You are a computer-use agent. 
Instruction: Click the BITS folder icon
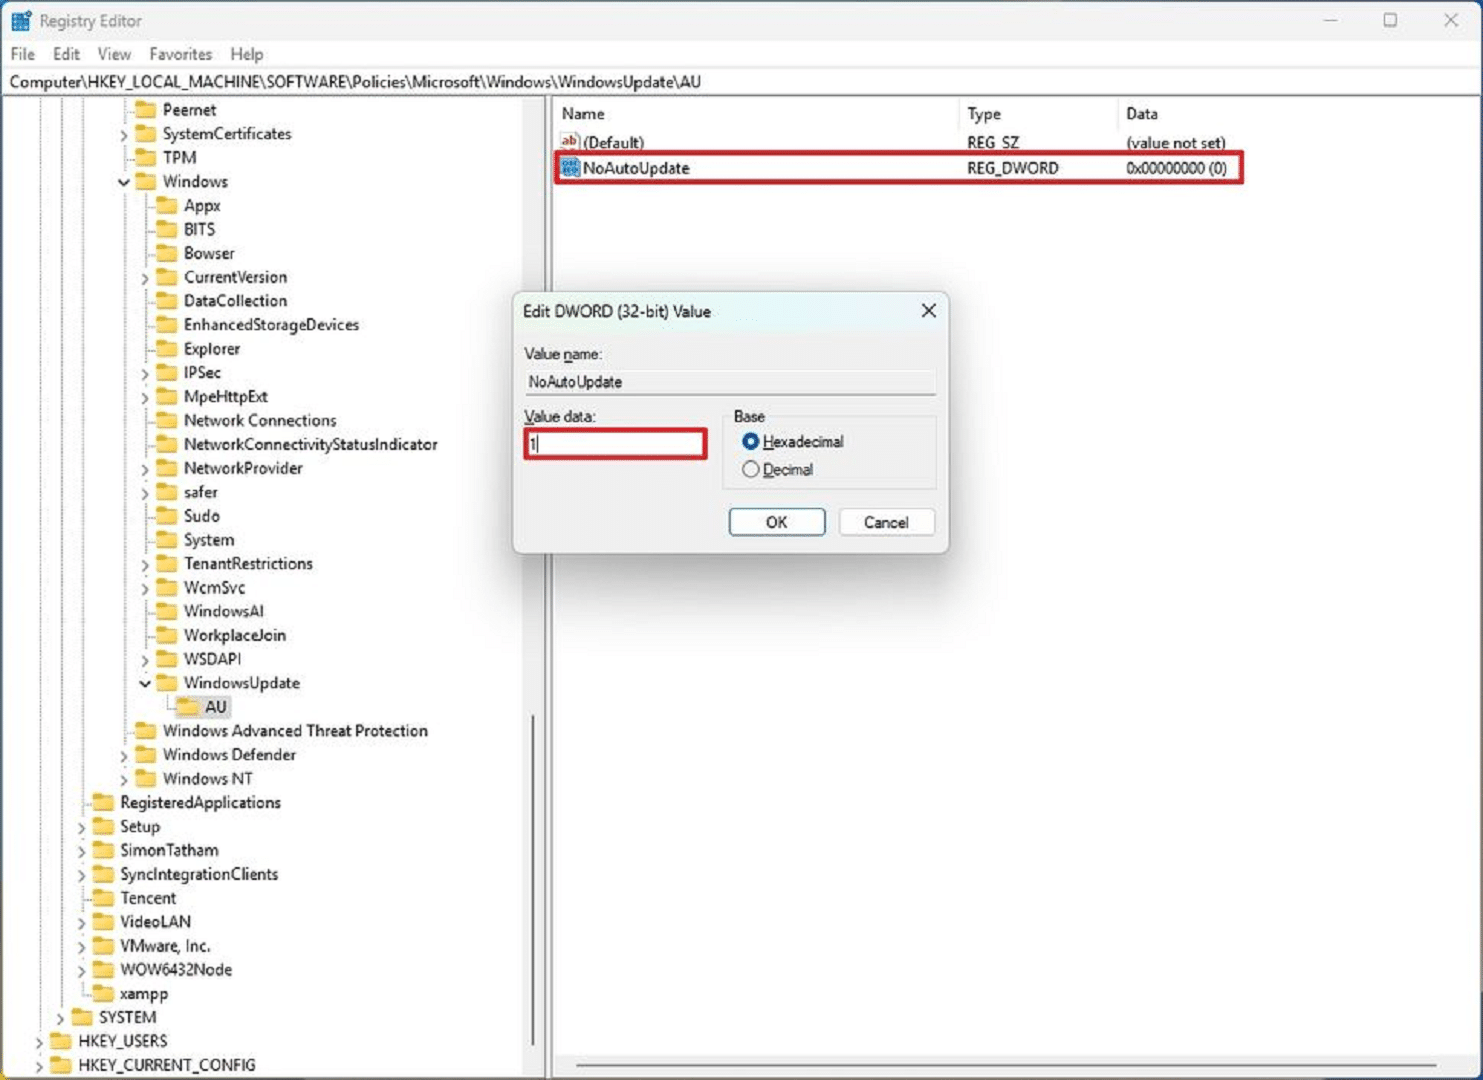pos(167,229)
